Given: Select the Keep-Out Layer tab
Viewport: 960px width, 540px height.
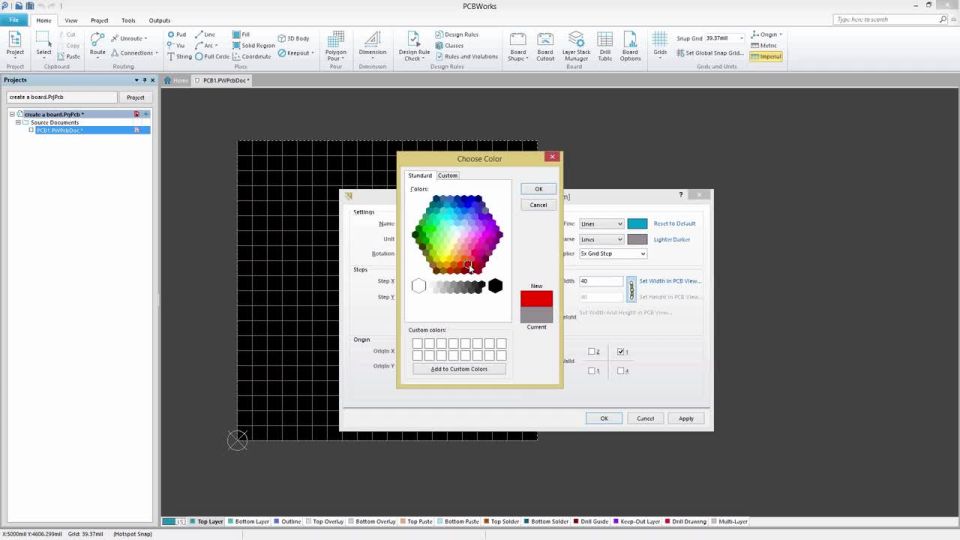Looking at the screenshot, I should pyautogui.click(x=637, y=522).
